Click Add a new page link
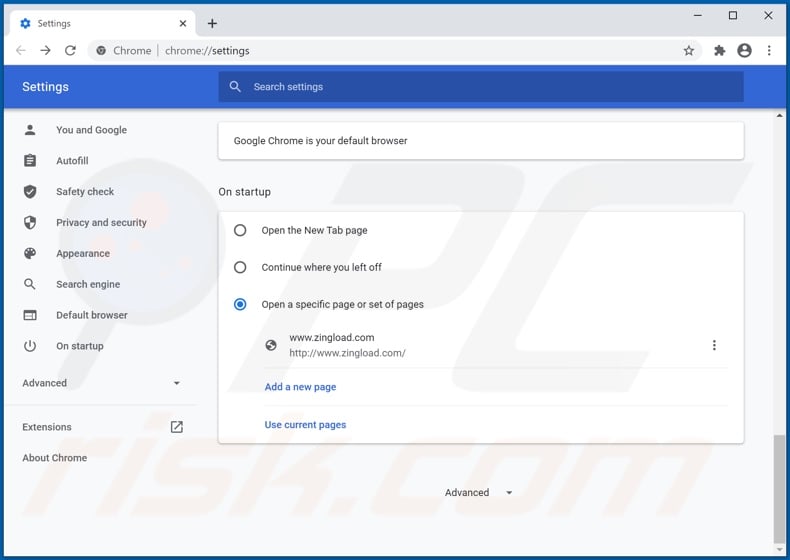The height and width of the screenshot is (560, 790). (x=300, y=387)
